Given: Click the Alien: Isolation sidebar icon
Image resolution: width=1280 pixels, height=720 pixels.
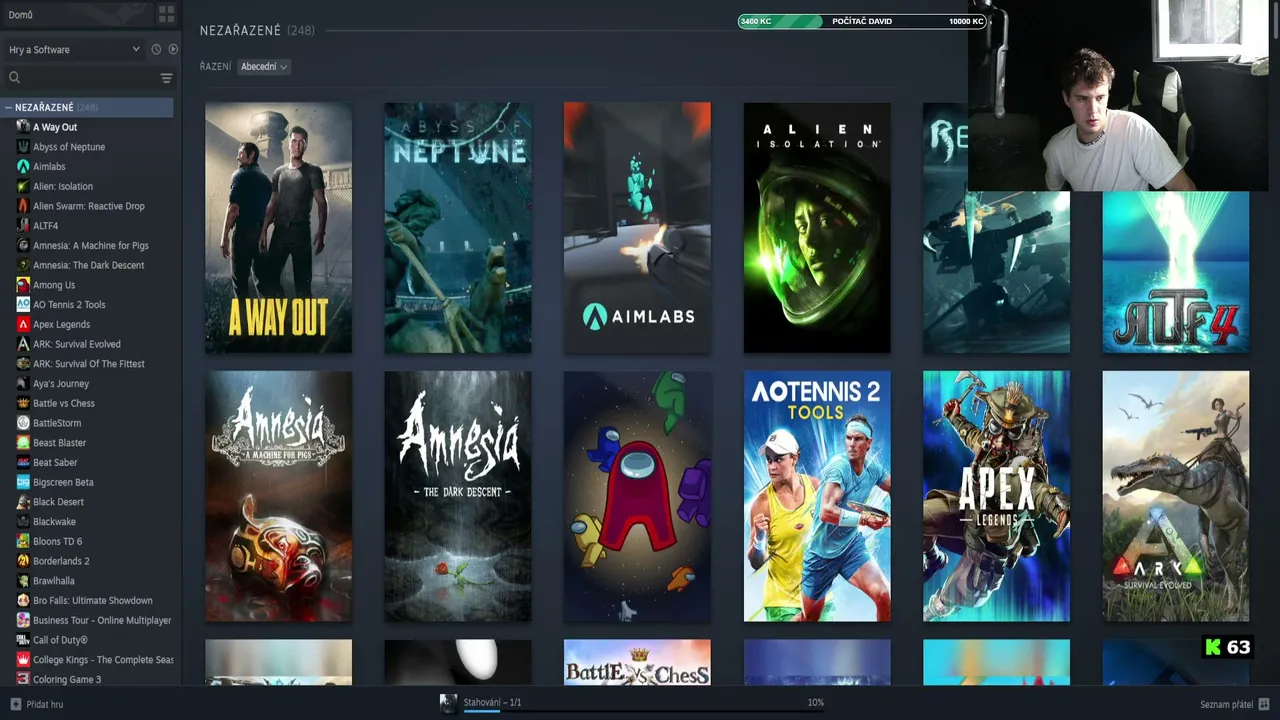Looking at the screenshot, I should [23, 186].
